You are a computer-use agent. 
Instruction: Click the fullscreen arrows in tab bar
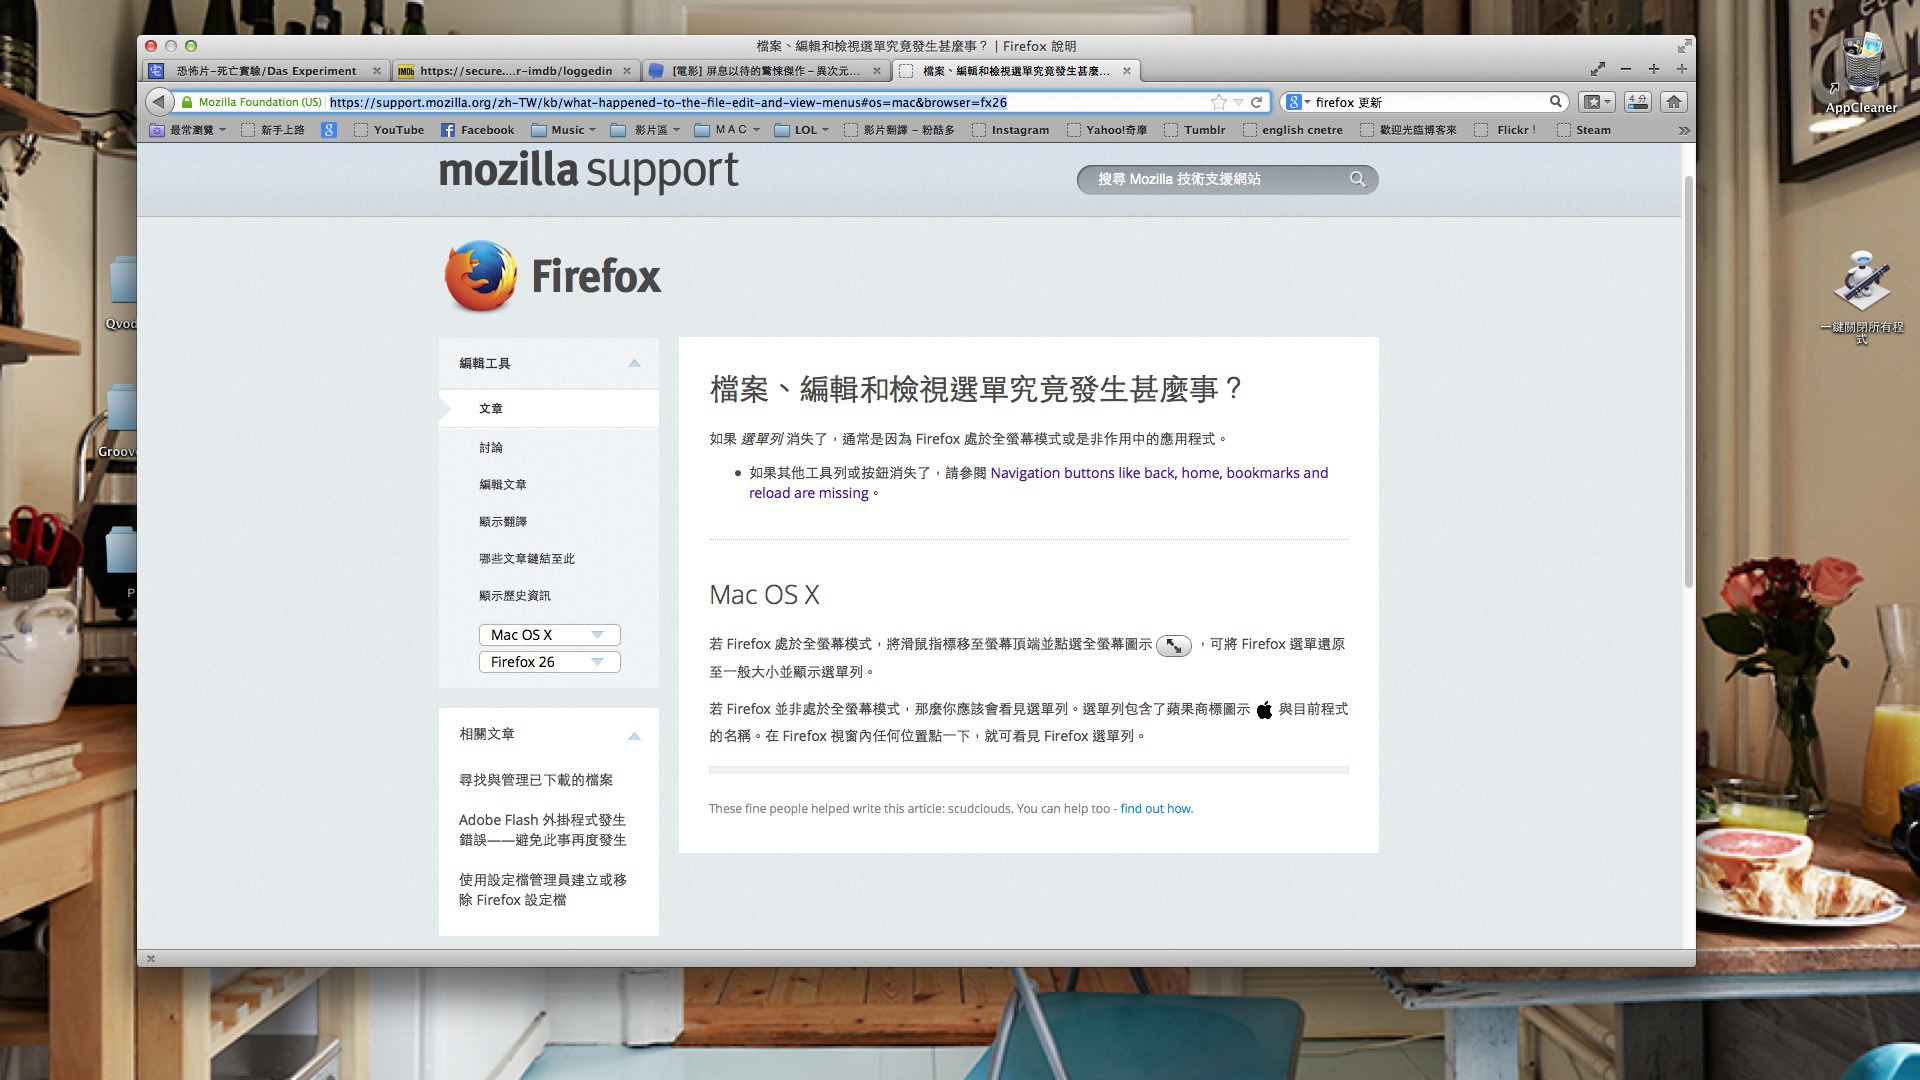1598,69
